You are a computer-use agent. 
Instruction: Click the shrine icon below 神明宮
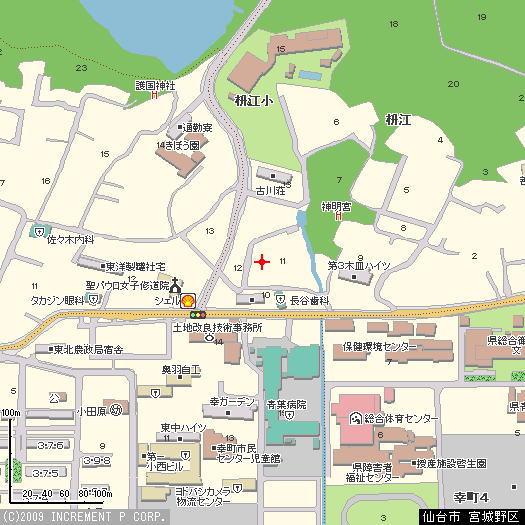click(339, 216)
